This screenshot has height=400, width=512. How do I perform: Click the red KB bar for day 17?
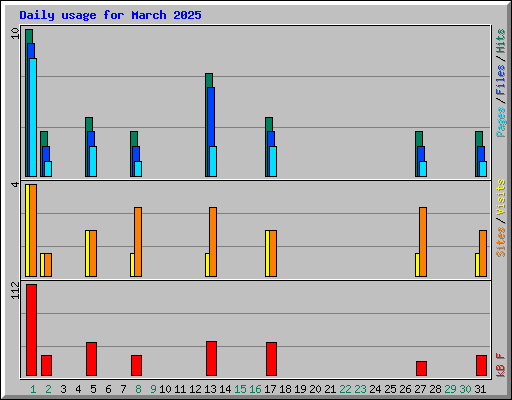pyautogui.click(x=271, y=359)
